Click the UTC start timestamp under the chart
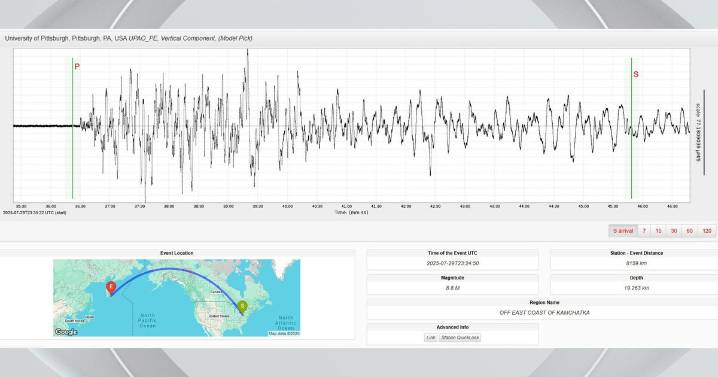718x377 pixels. [35, 213]
